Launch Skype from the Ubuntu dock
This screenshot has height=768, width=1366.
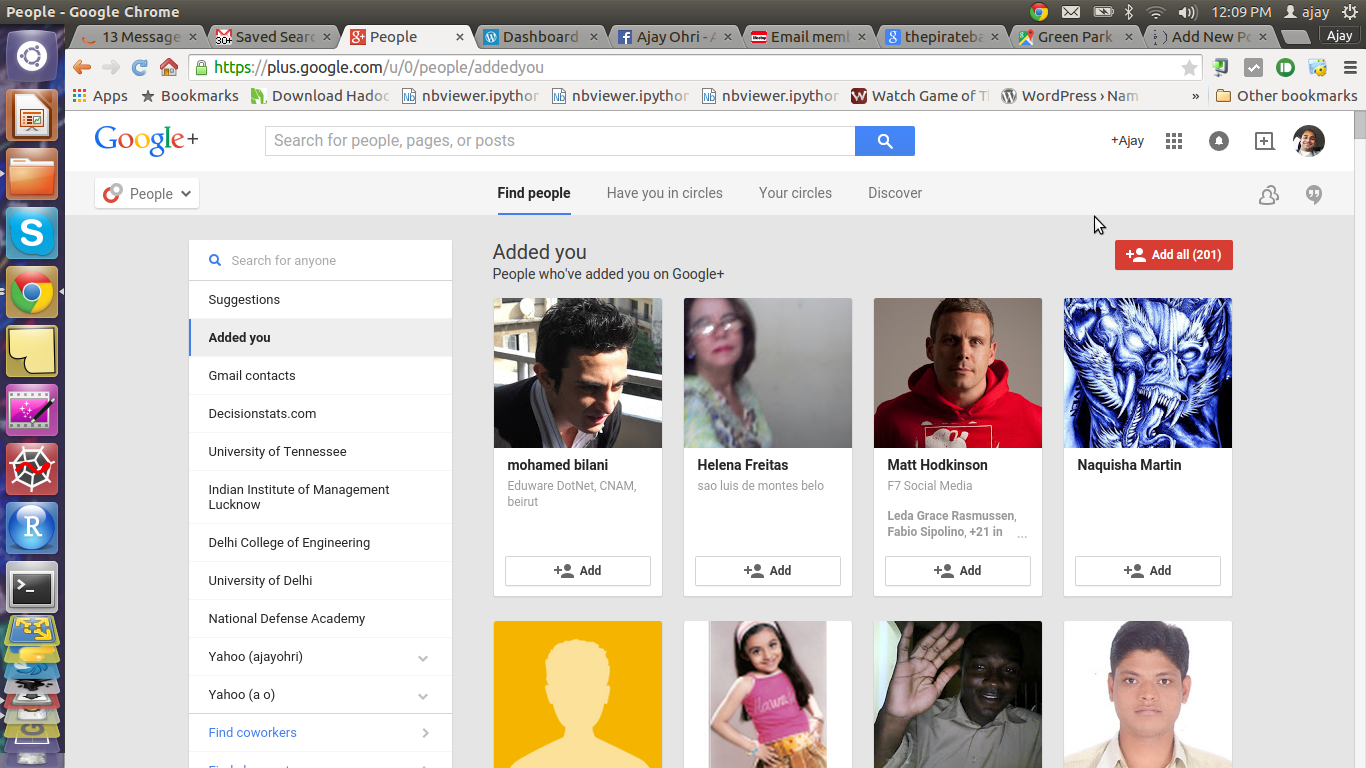(x=32, y=234)
